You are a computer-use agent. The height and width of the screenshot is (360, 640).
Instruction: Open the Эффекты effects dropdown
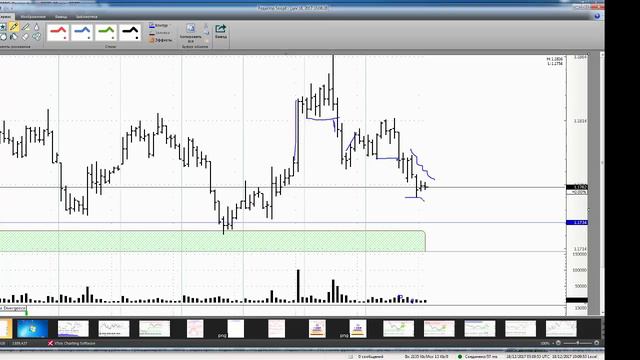coord(161,40)
